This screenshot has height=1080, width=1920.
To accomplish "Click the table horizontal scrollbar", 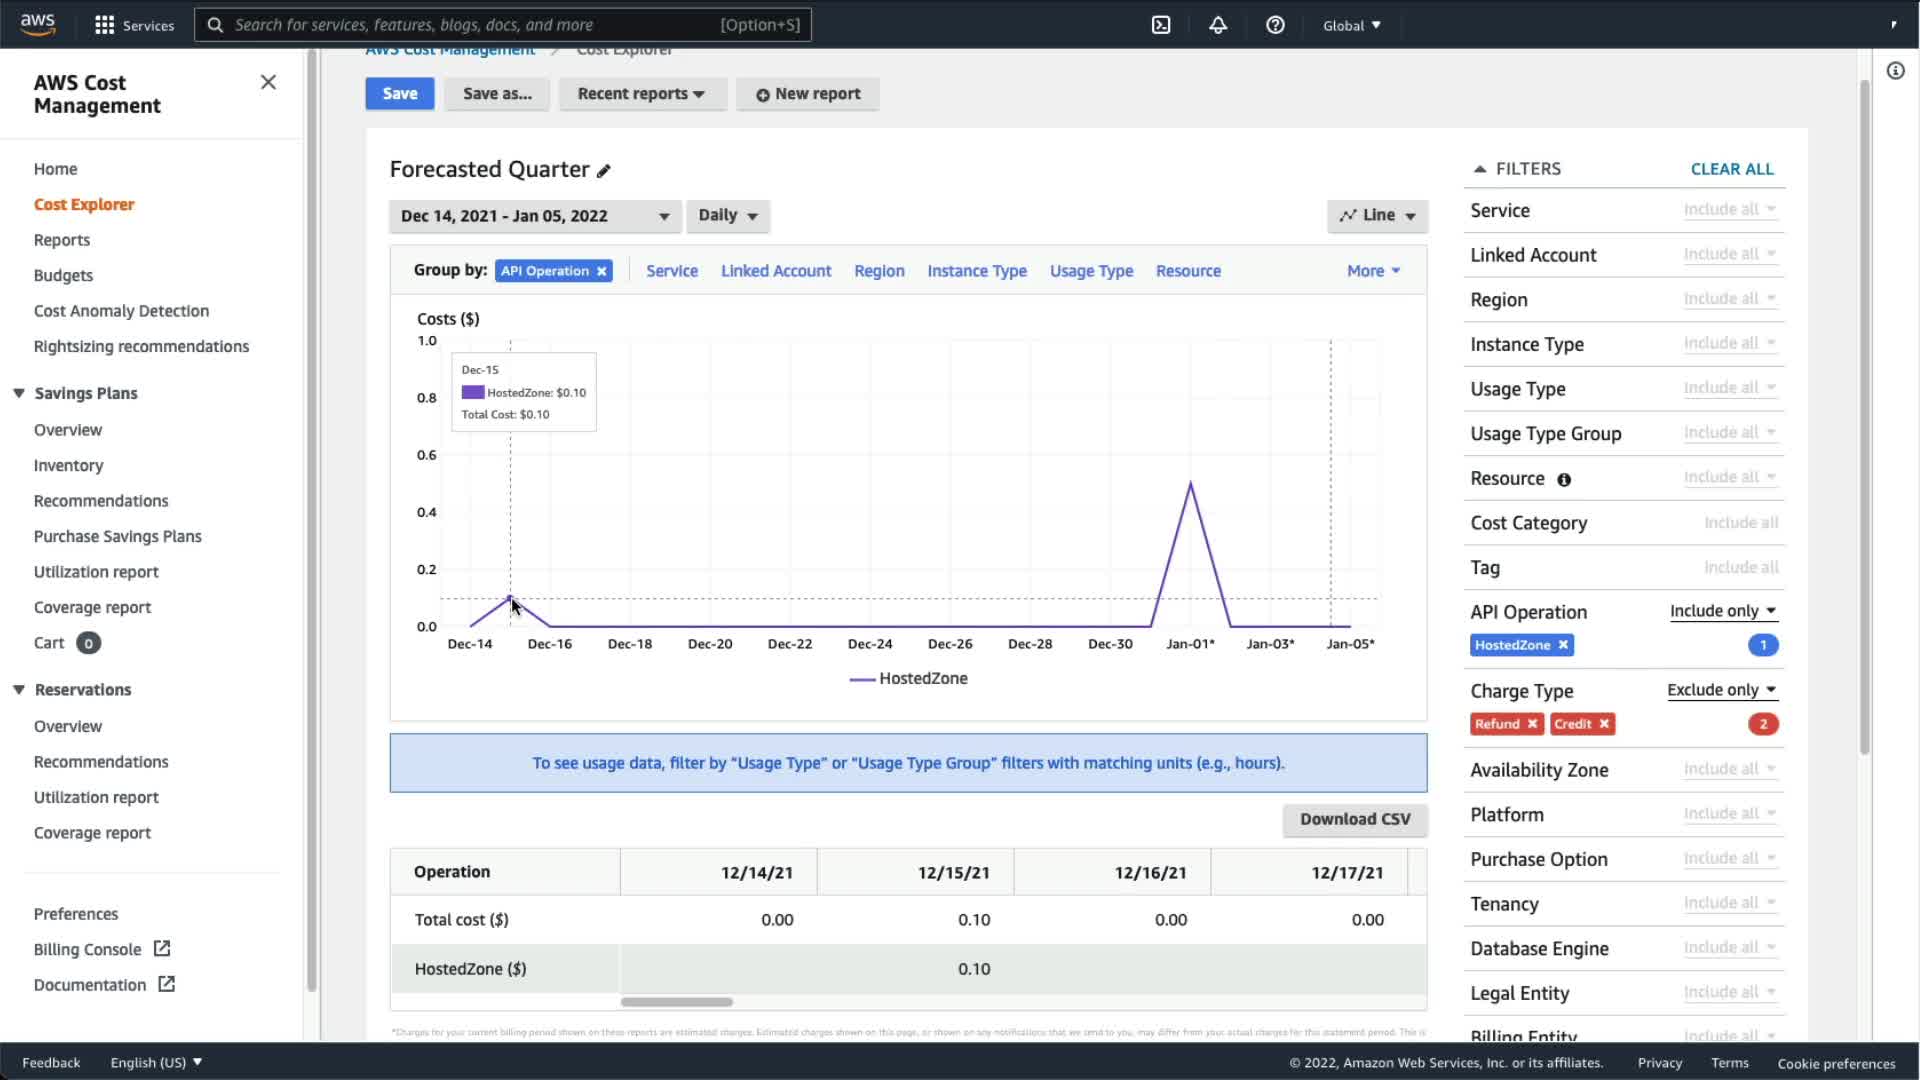I will pos(677,1002).
